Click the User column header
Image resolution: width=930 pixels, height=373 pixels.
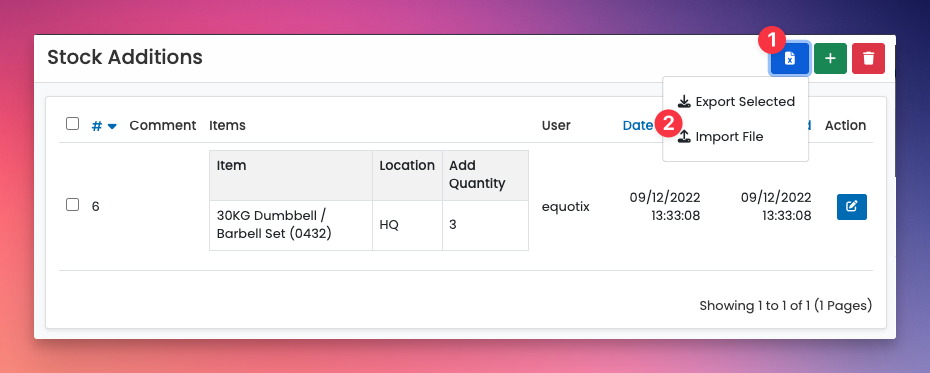pos(556,126)
